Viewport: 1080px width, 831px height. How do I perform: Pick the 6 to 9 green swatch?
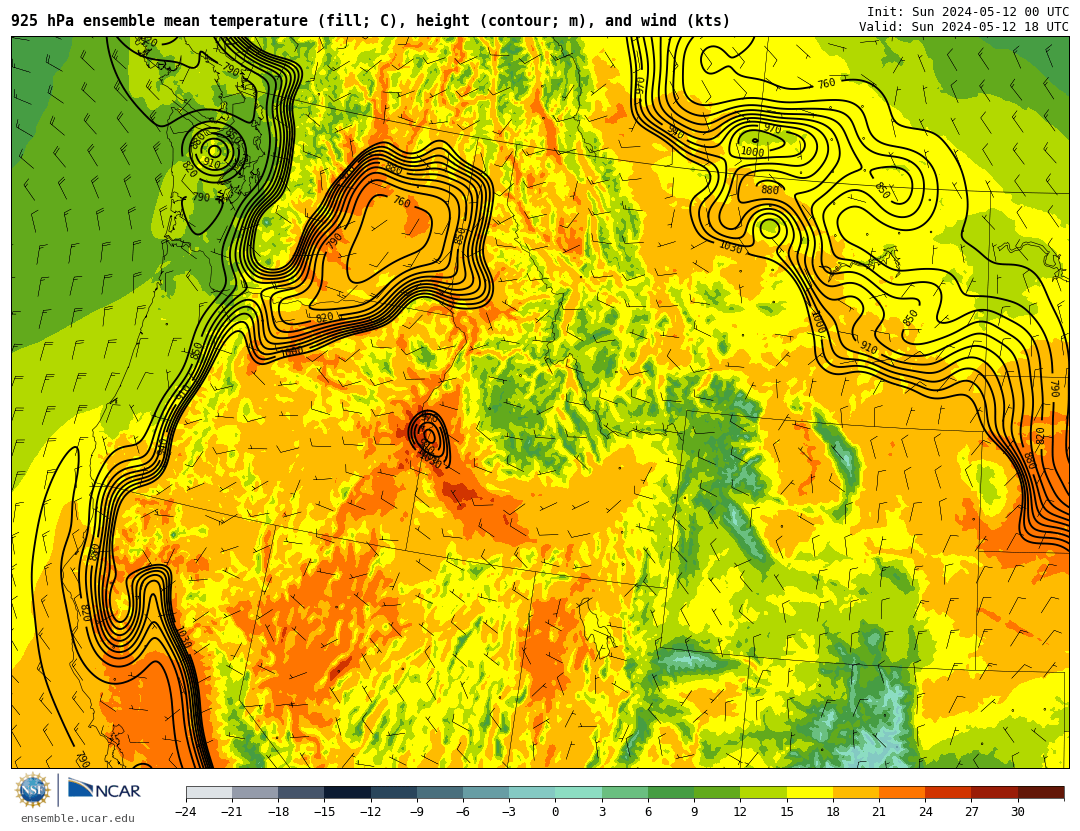click(671, 792)
